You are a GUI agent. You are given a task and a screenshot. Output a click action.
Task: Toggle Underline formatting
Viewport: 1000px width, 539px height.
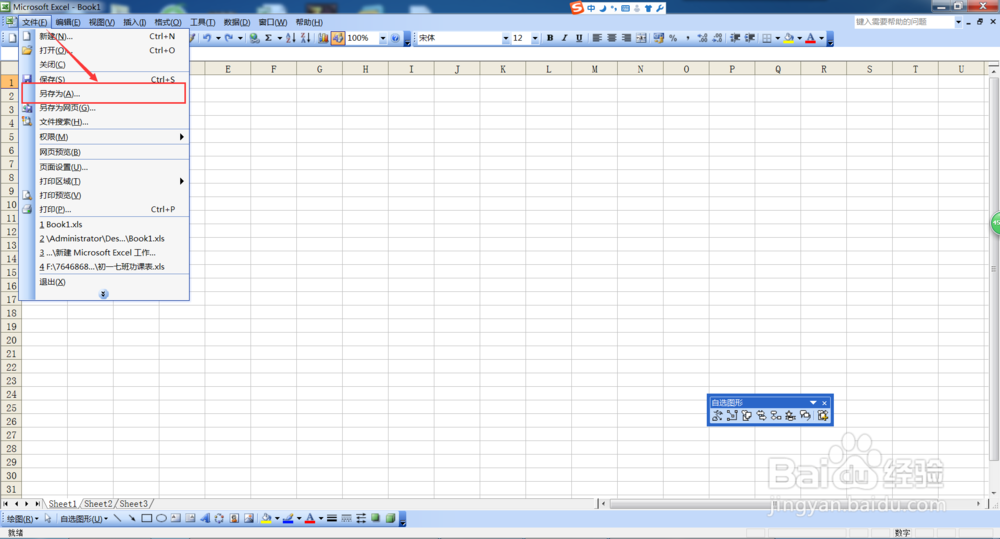click(579, 38)
